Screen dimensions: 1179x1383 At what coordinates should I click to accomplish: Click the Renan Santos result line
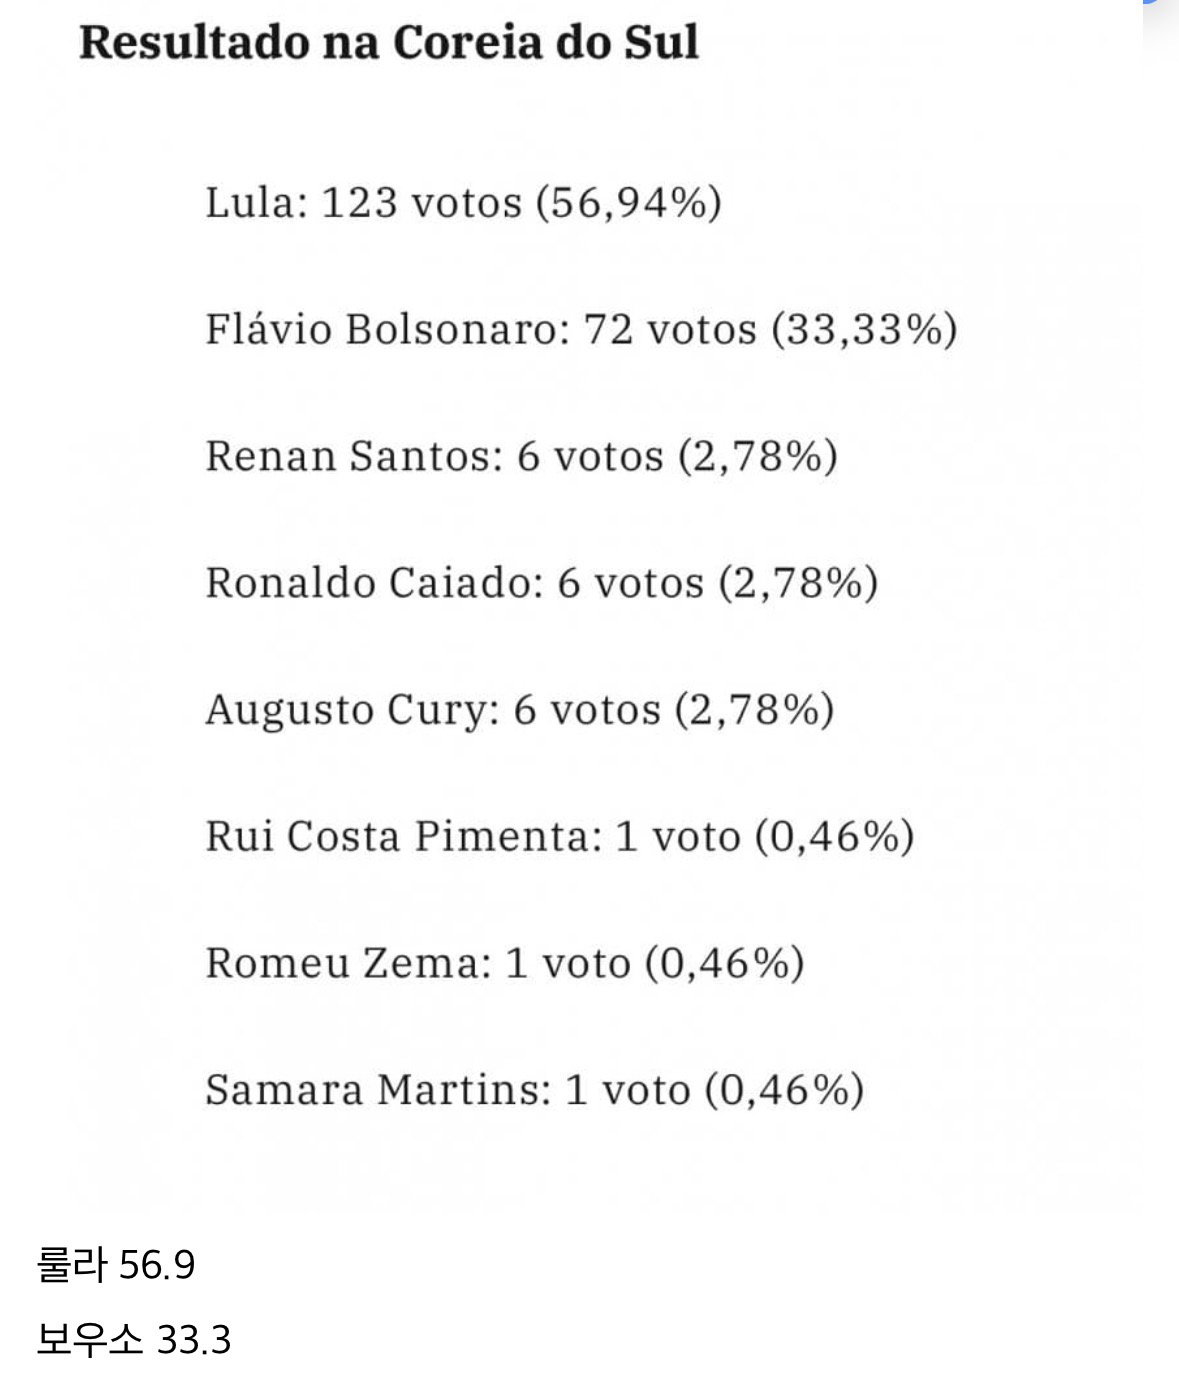(x=521, y=456)
